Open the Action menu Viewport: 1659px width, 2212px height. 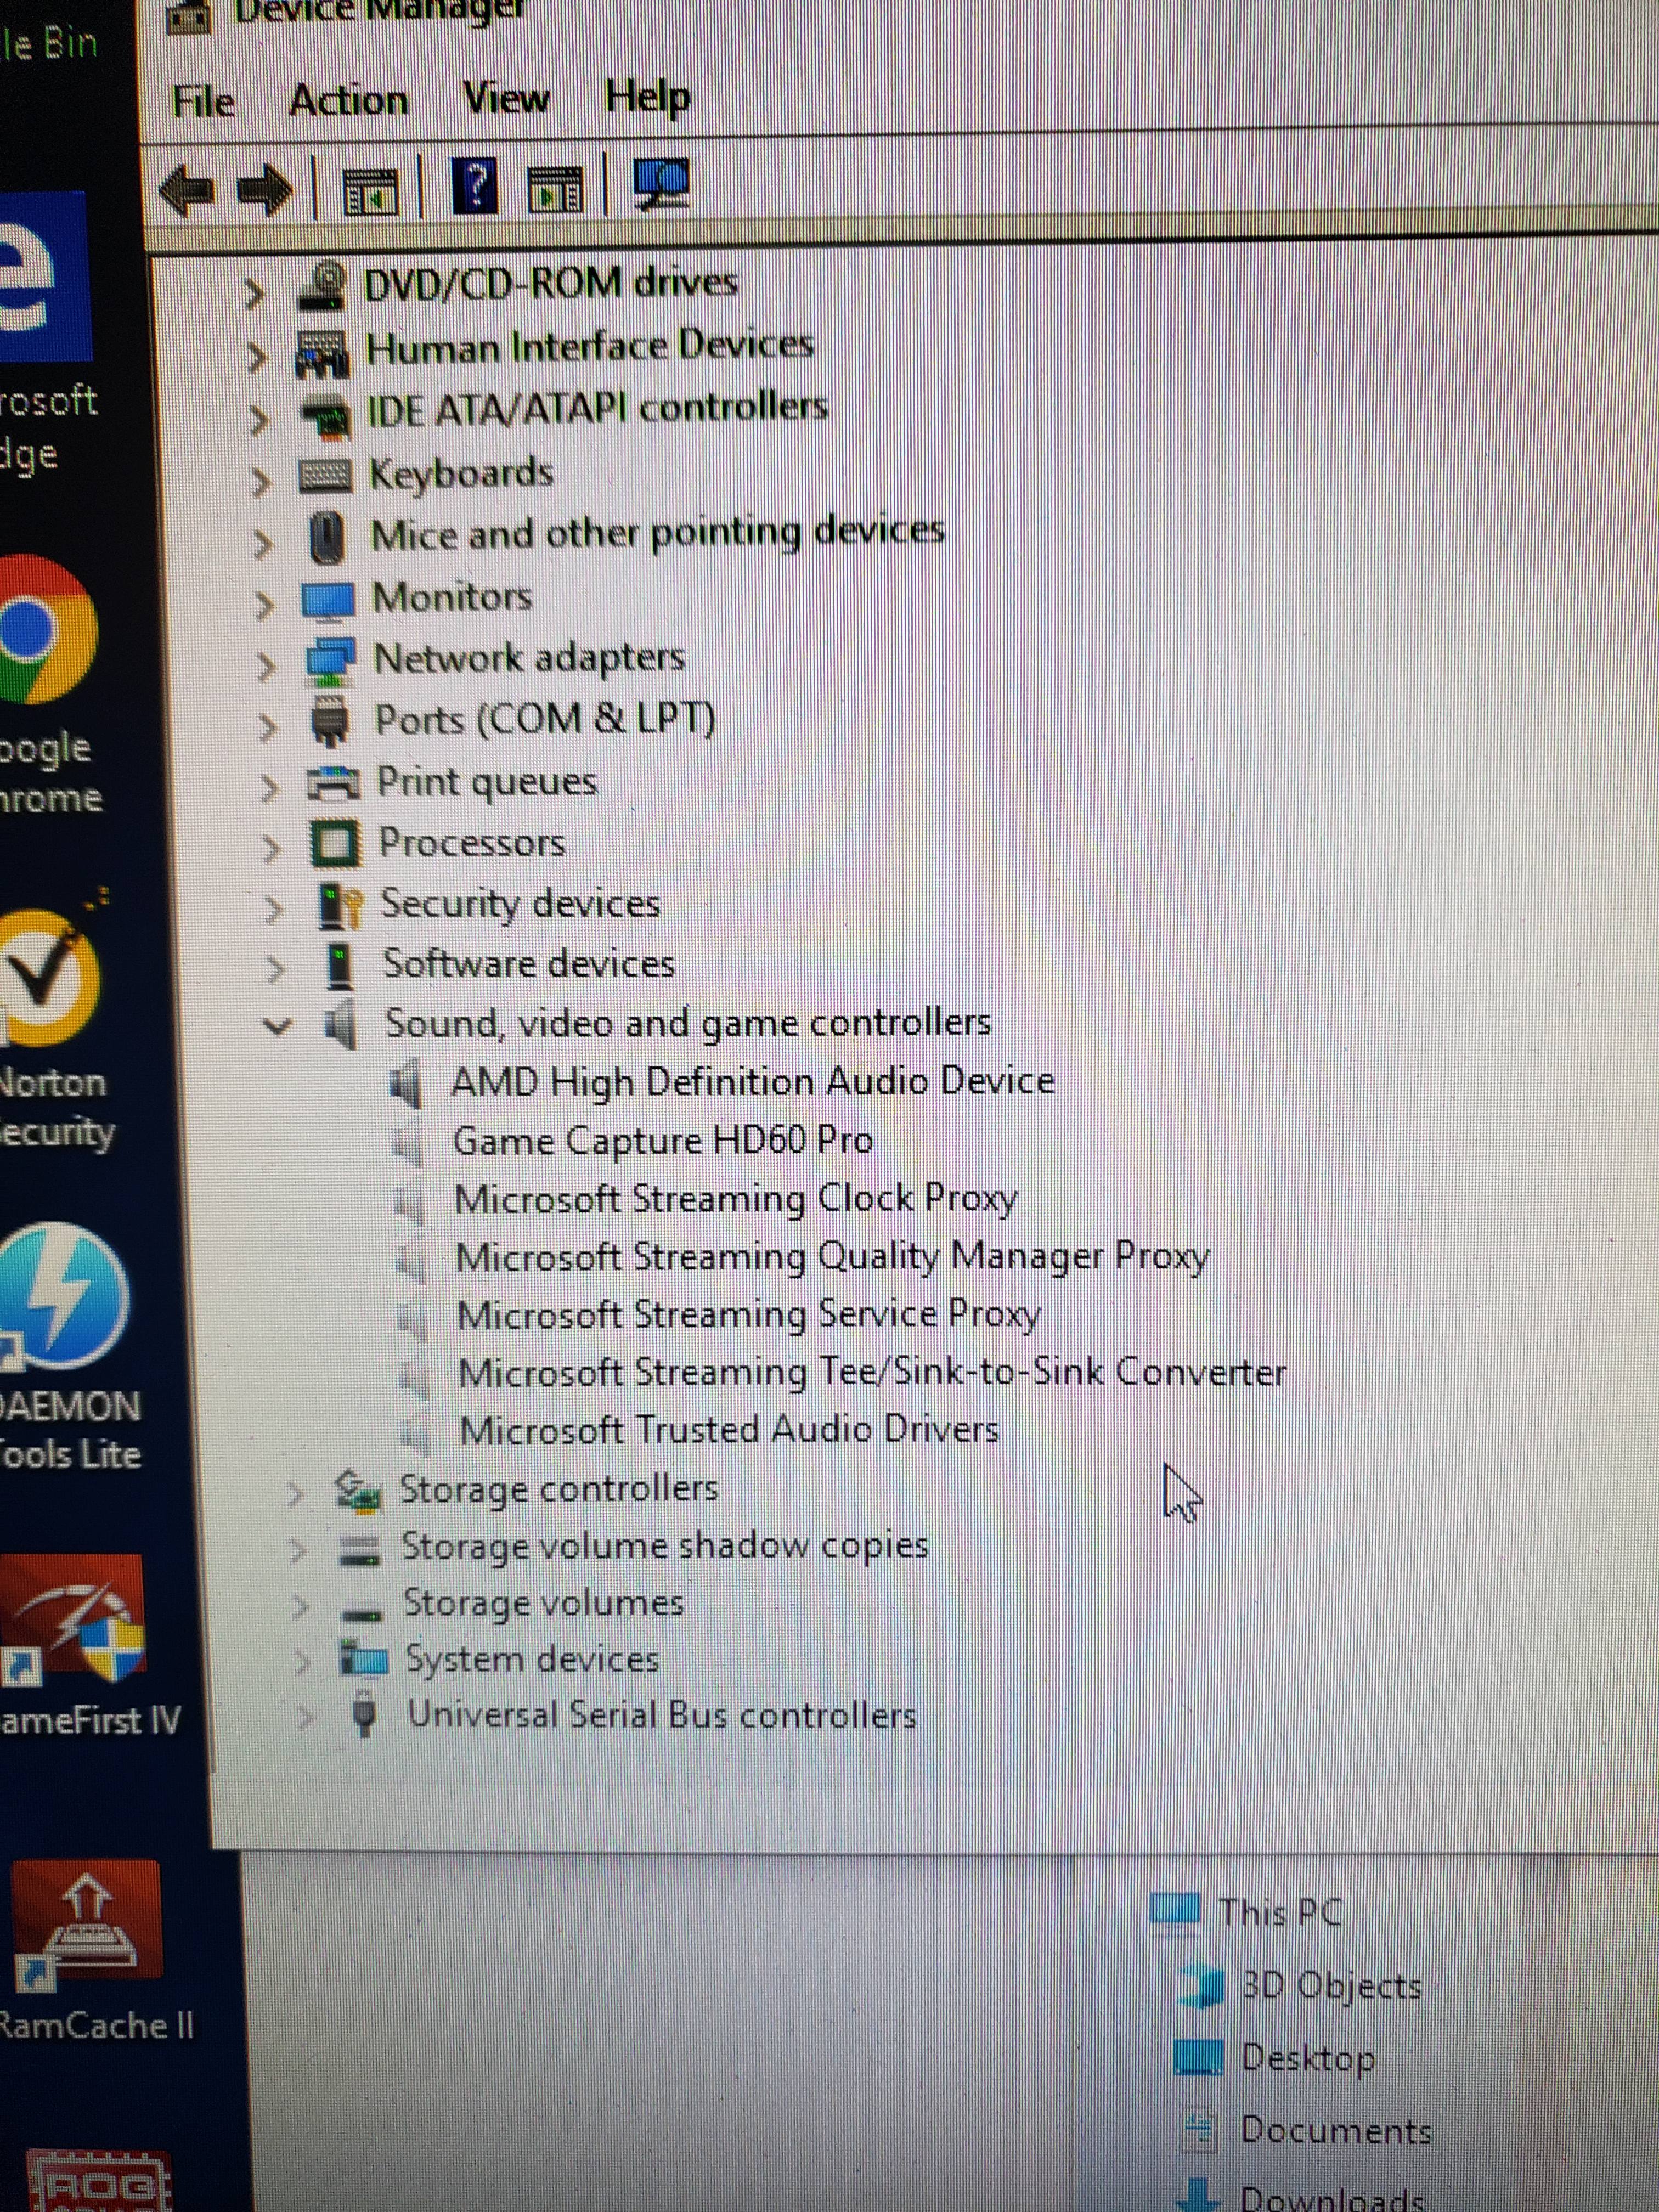[348, 100]
